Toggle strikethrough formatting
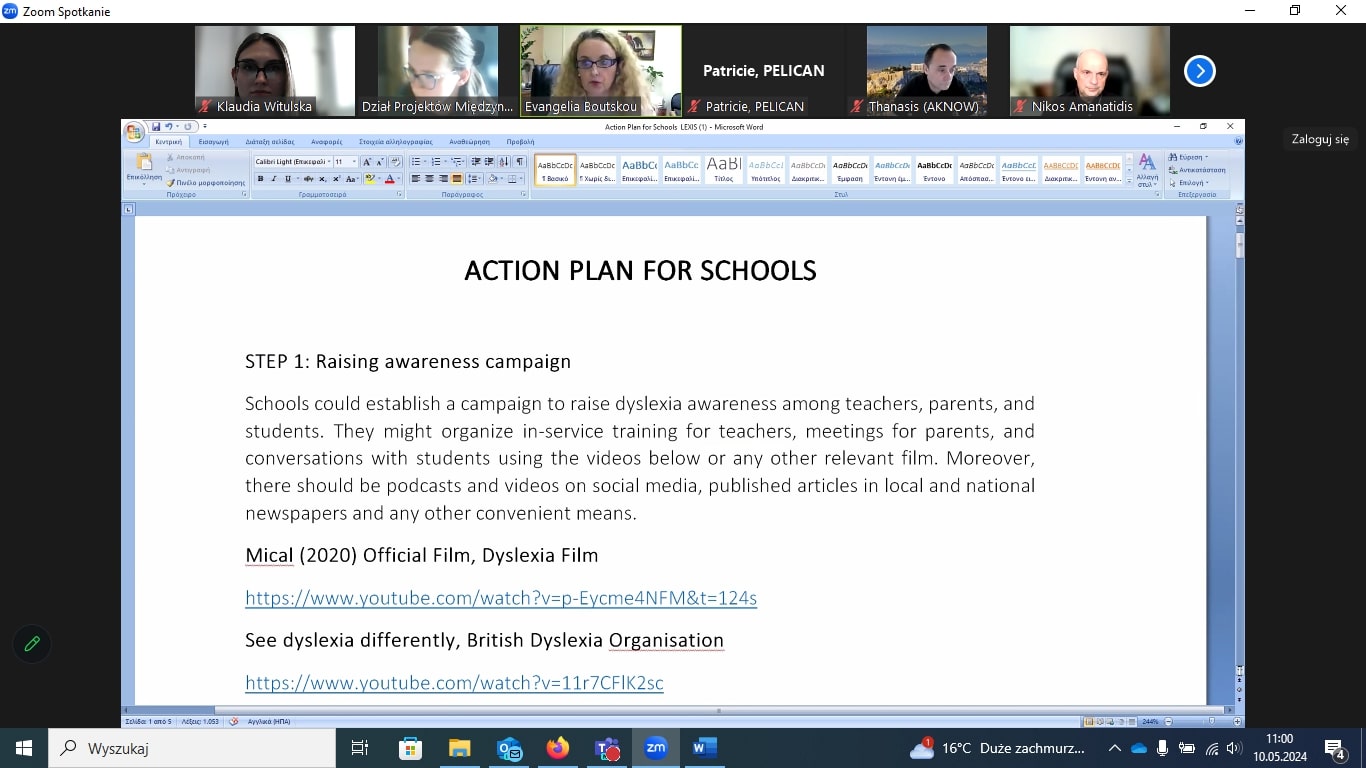 [x=308, y=179]
